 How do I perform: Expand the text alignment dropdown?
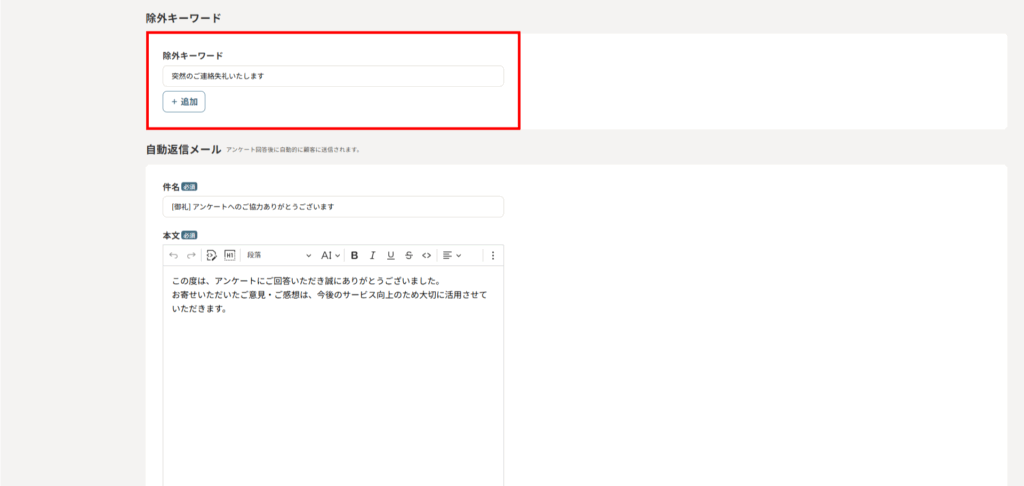pos(452,255)
